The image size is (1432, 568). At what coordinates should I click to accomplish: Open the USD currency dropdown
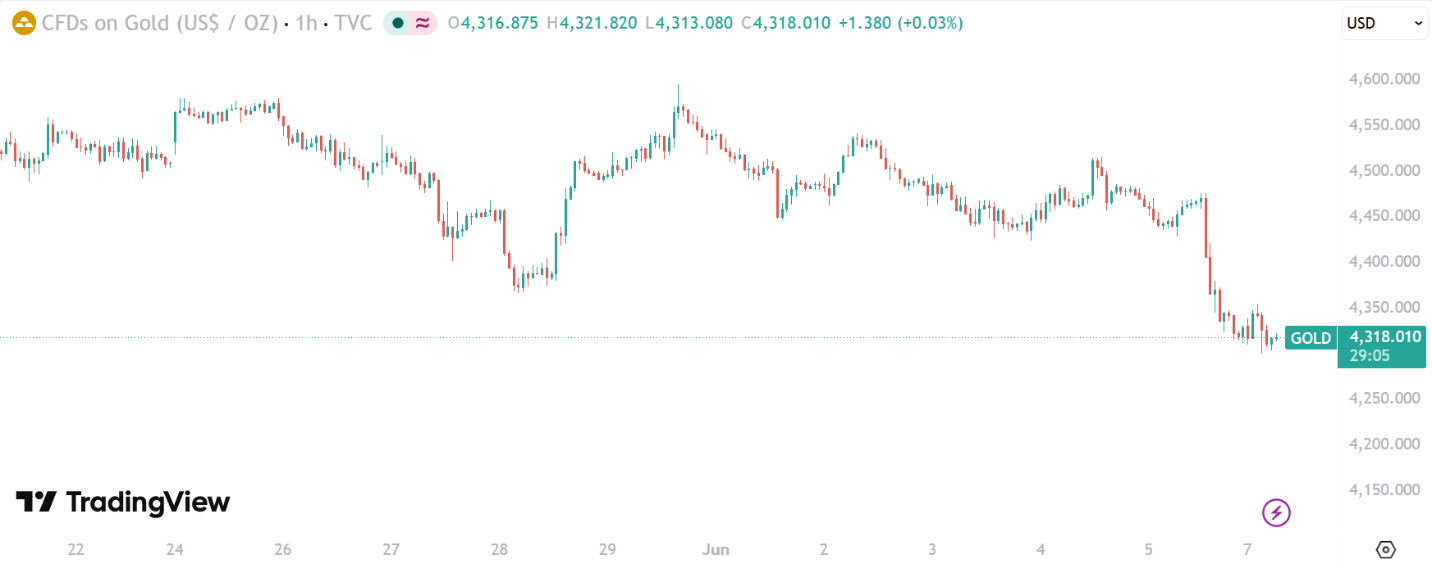[1385, 23]
